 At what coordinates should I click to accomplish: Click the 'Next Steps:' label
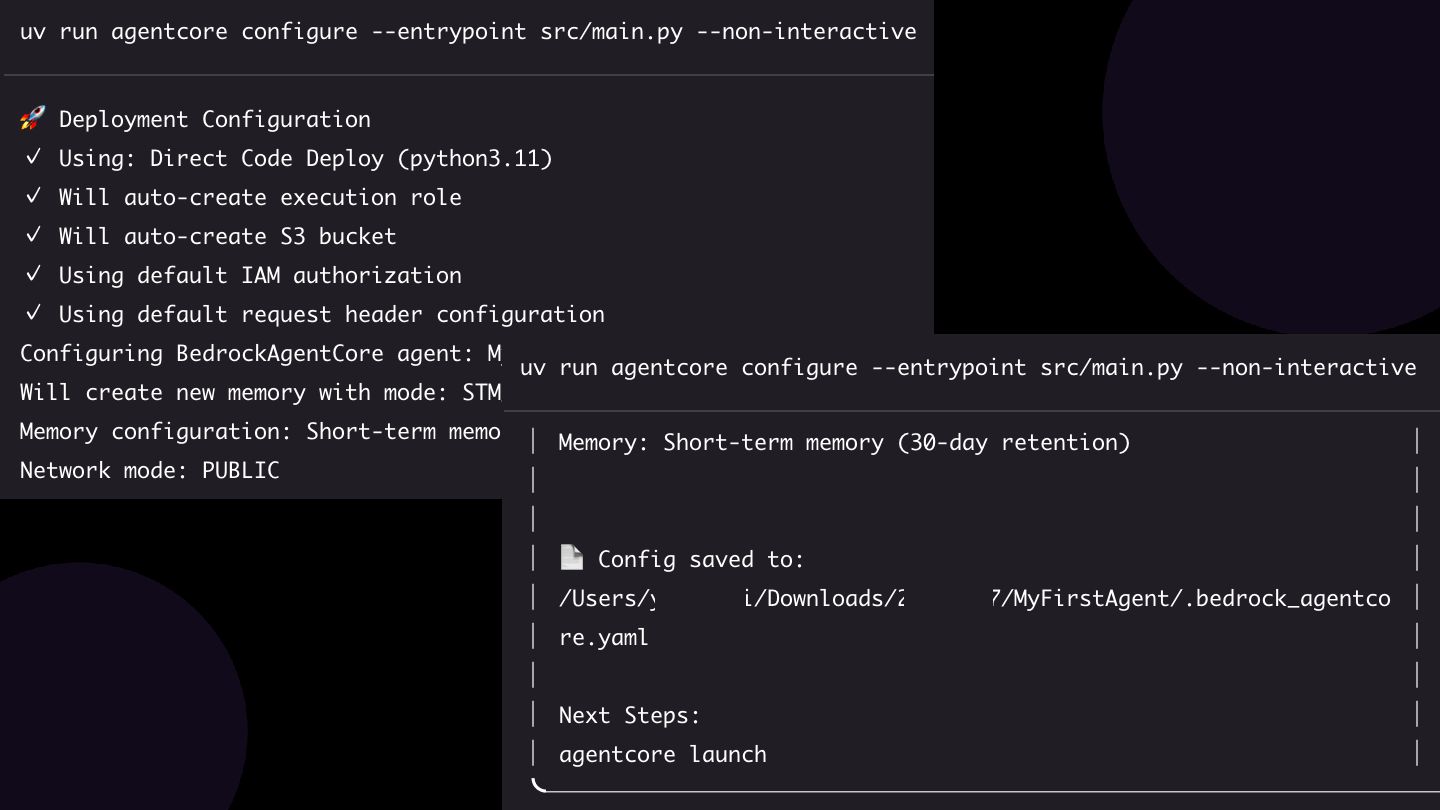630,715
